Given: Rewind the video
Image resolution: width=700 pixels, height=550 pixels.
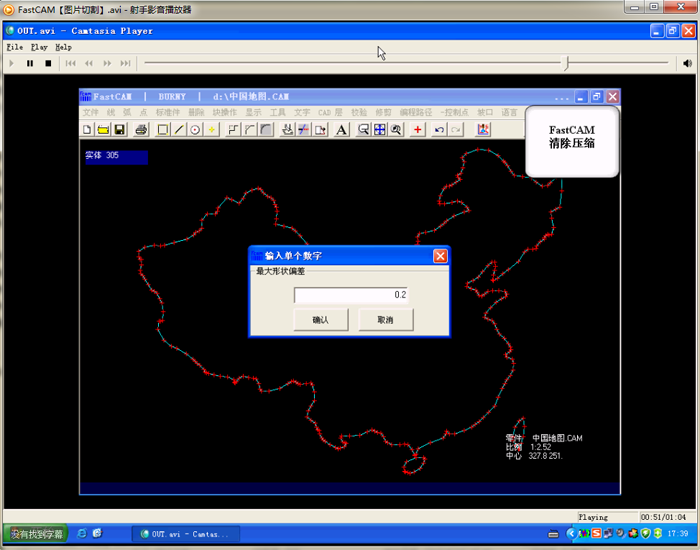Looking at the screenshot, I should click(x=89, y=63).
